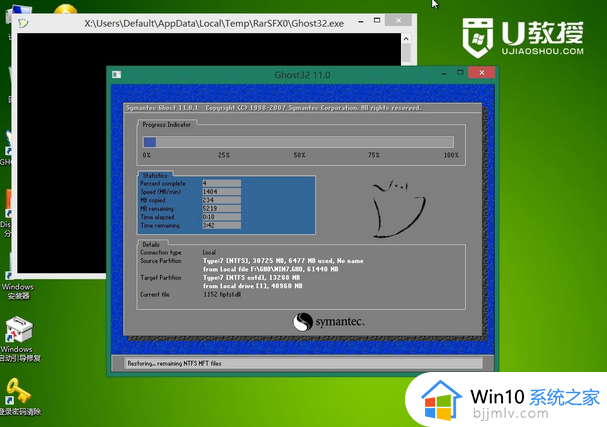
Task: Click the MB remaining value 5219
Action: click(x=221, y=209)
